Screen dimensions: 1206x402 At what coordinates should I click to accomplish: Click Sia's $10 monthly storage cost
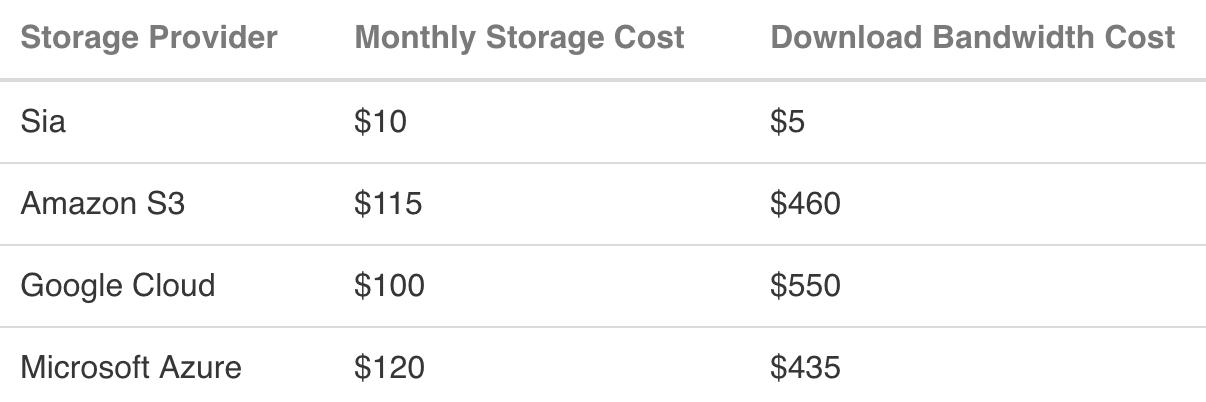[381, 122]
